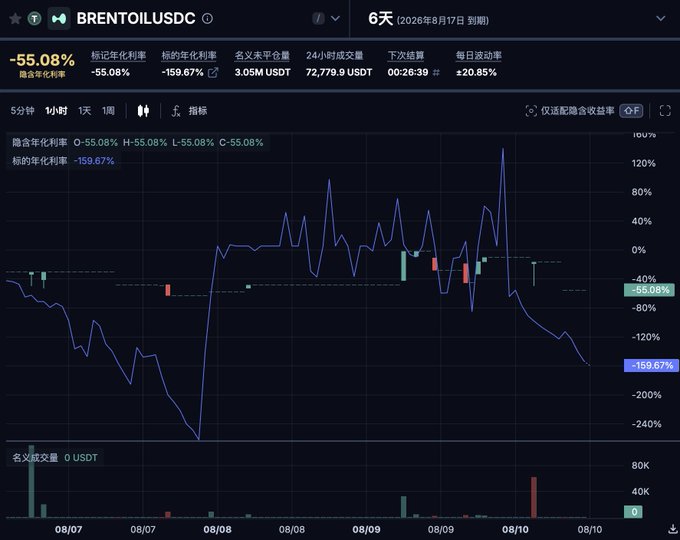Click the 72,779.9 USDT value
The image size is (680, 540).
[339, 72]
